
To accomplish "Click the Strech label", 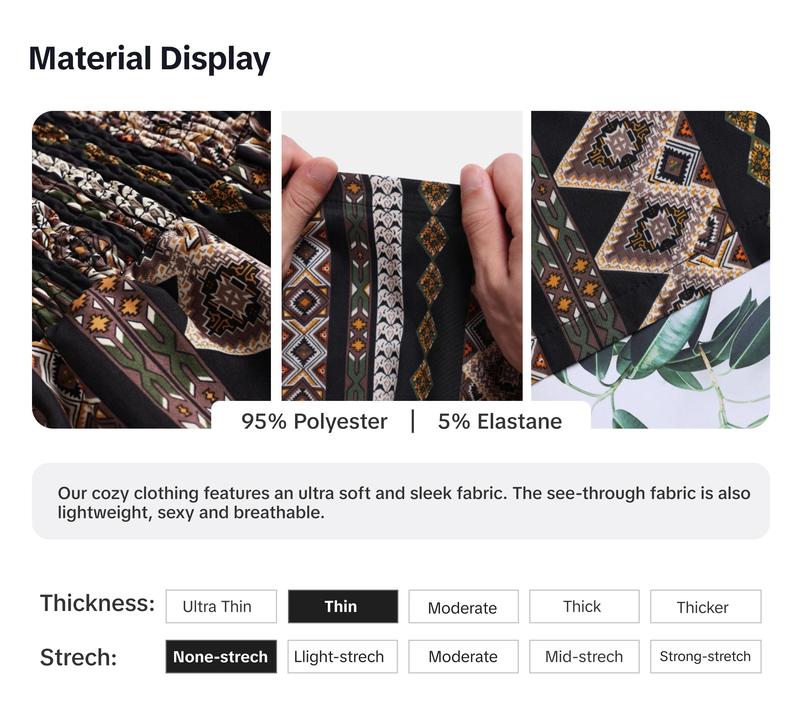I will (x=79, y=657).
